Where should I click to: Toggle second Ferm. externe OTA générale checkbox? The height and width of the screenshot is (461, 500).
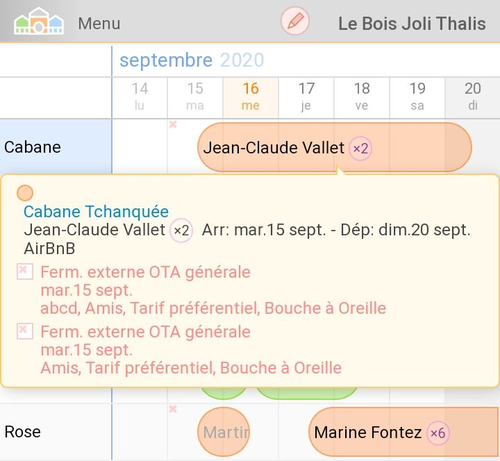point(25,331)
